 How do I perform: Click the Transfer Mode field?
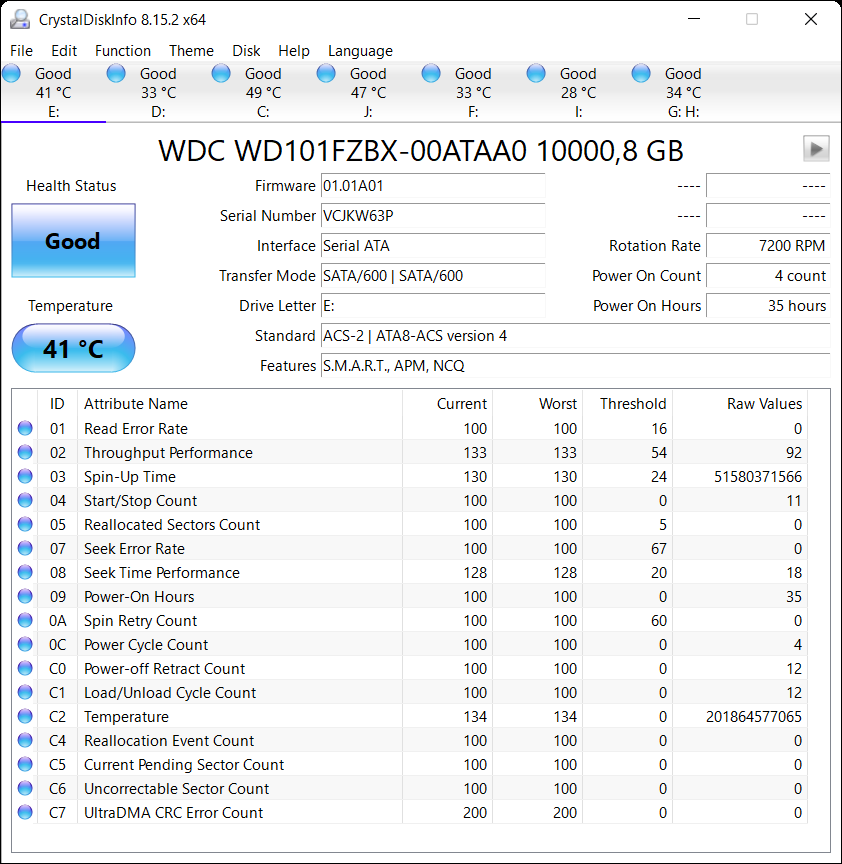(433, 276)
